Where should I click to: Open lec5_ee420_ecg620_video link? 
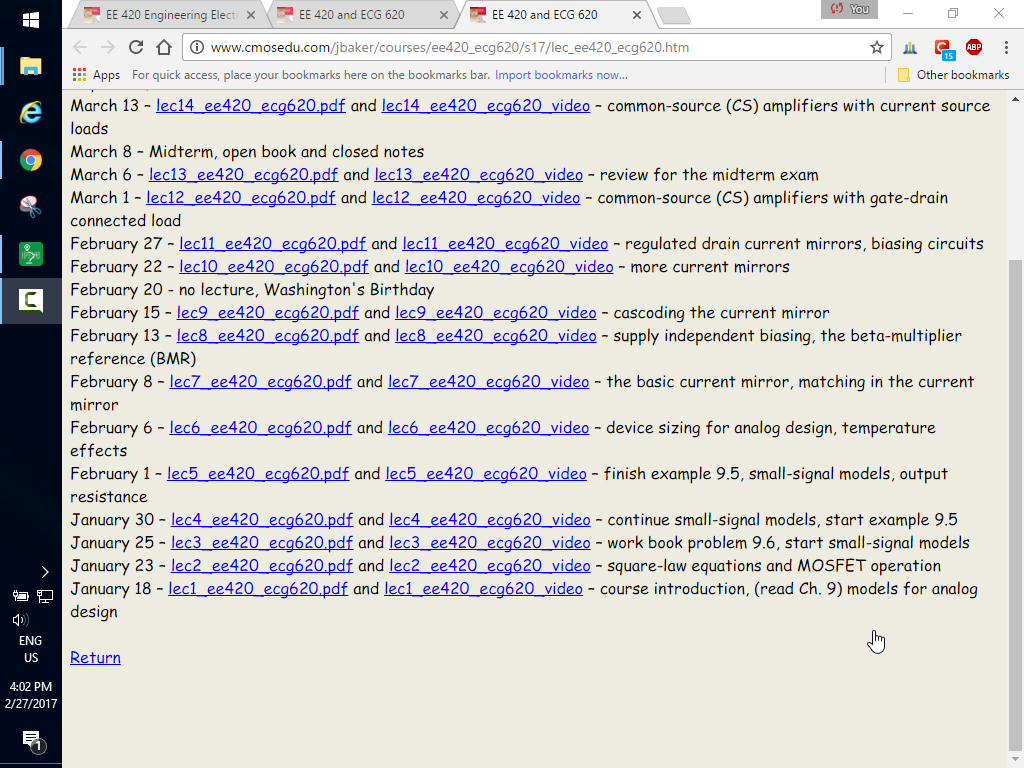(x=486, y=474)
